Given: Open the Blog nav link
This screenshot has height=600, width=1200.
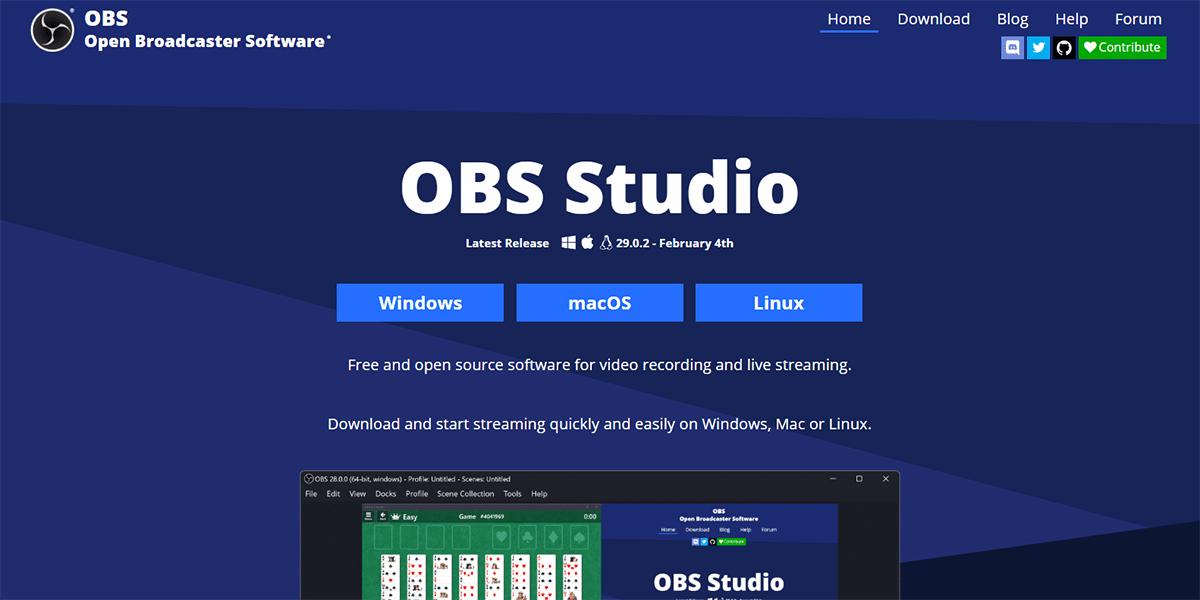Looking at the screenshot, I should click(1012, 19).
